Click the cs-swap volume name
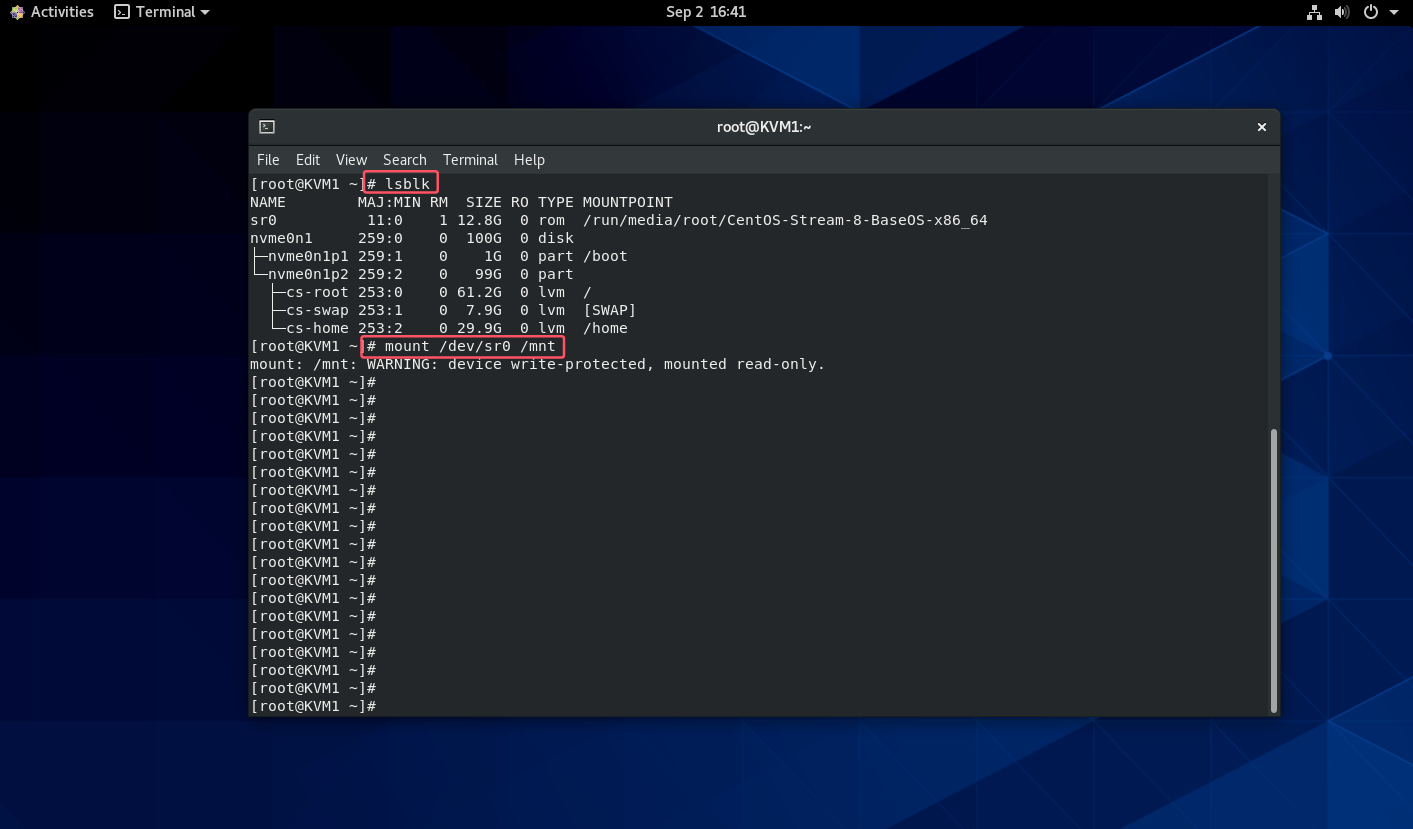Image resolution: width=1413 pixels, height=829 pixels. coord(317,310)
